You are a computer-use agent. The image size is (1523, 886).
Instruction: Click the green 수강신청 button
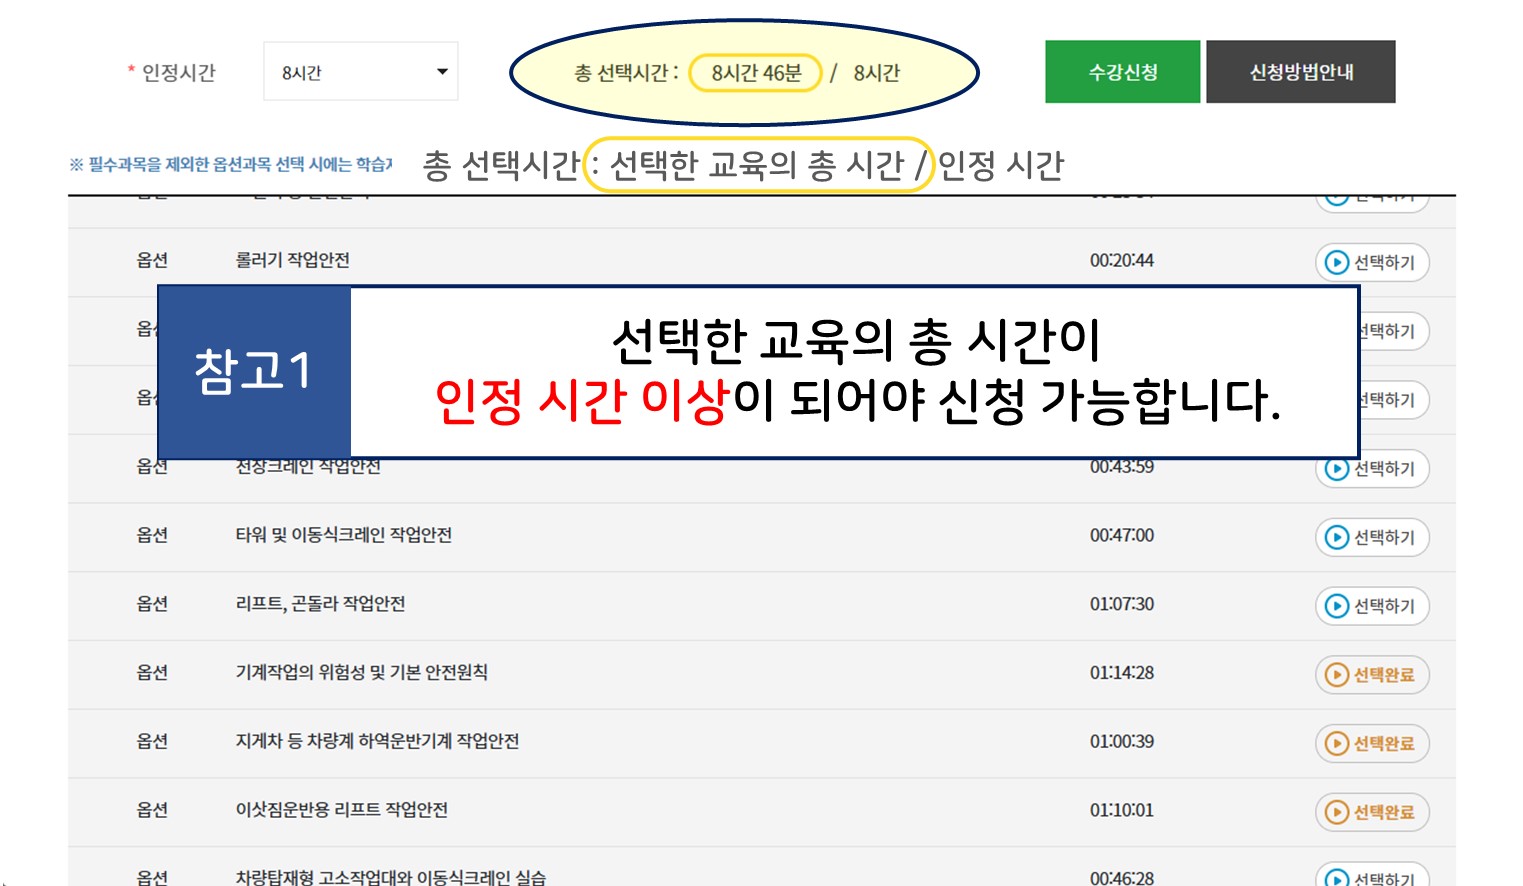1122,71
